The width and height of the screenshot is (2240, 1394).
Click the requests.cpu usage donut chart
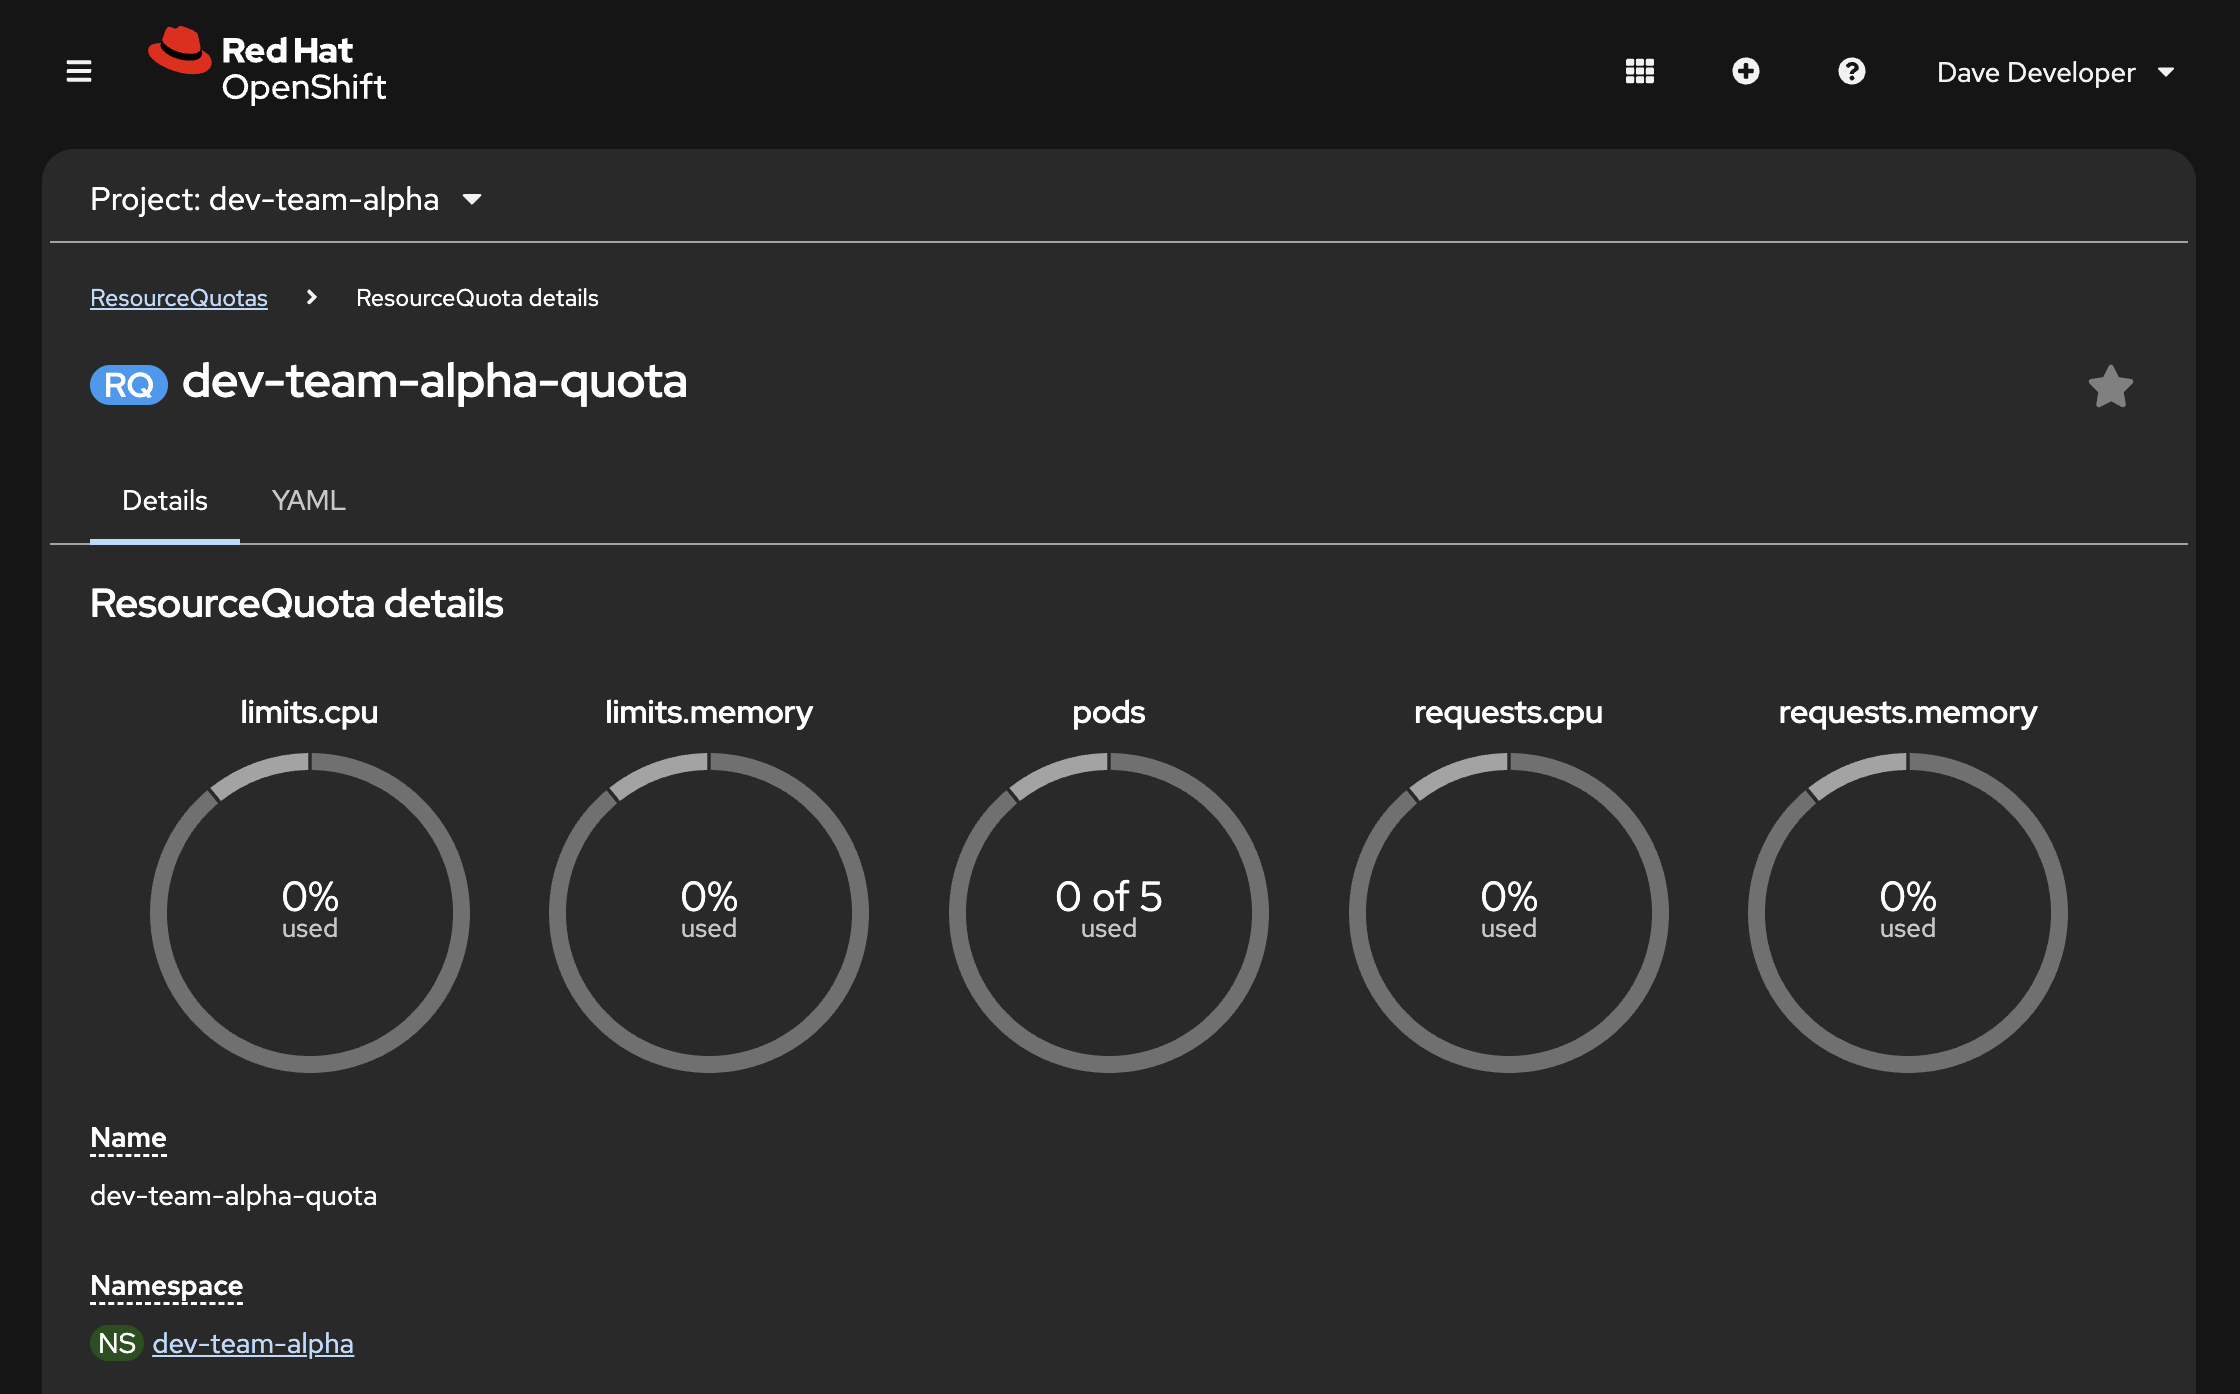[x=1509, y=912]
